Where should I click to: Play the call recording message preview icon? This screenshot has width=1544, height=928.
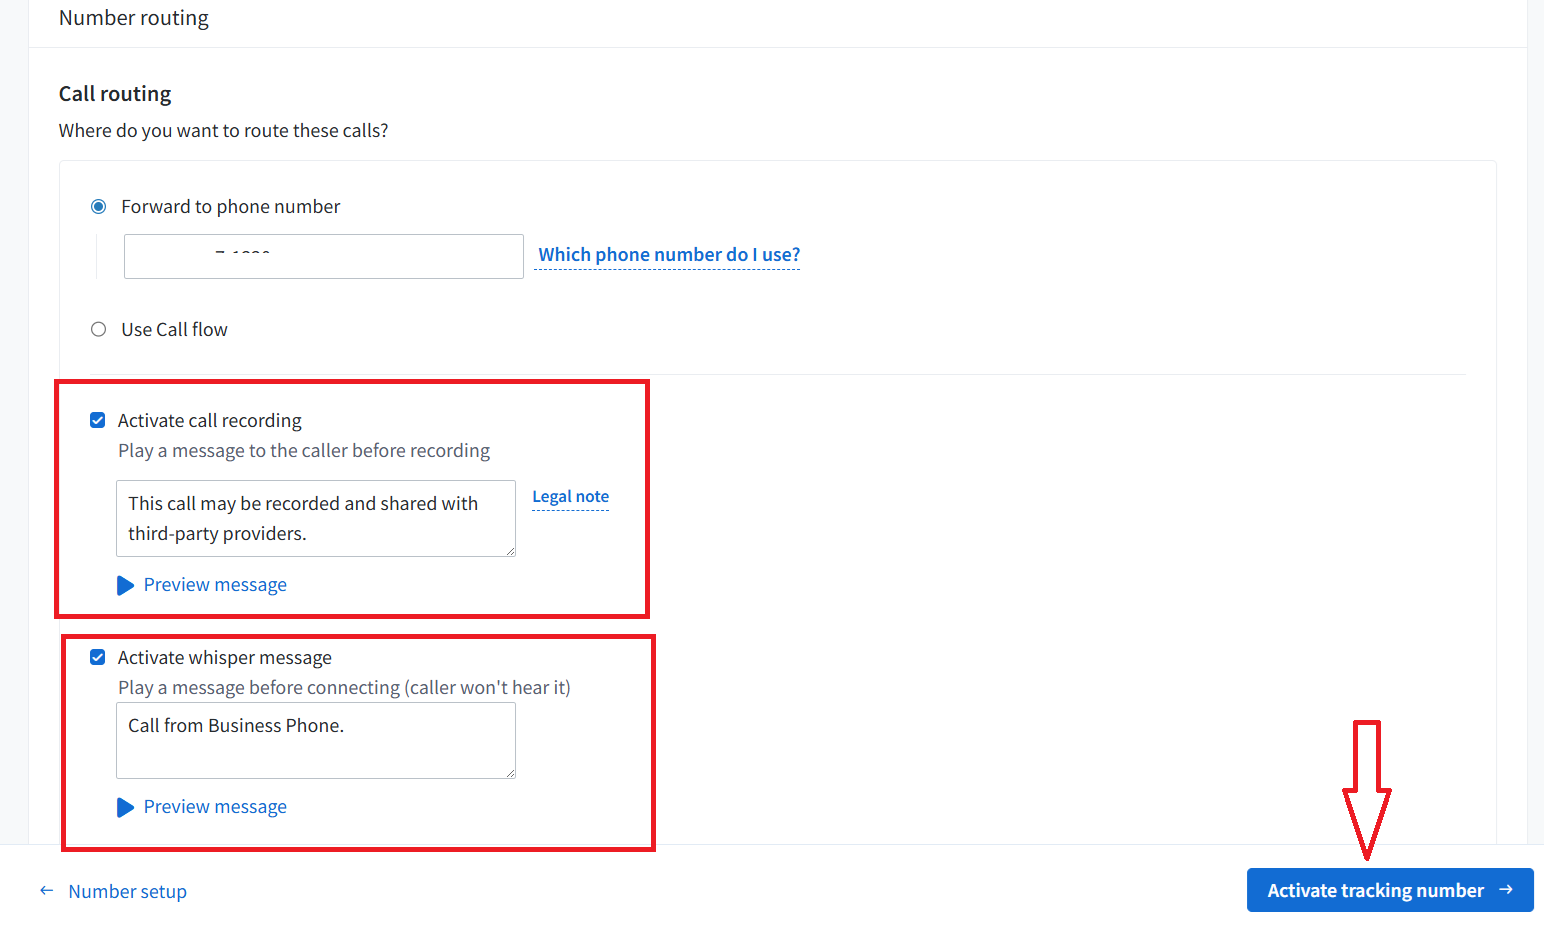(125, 585)
